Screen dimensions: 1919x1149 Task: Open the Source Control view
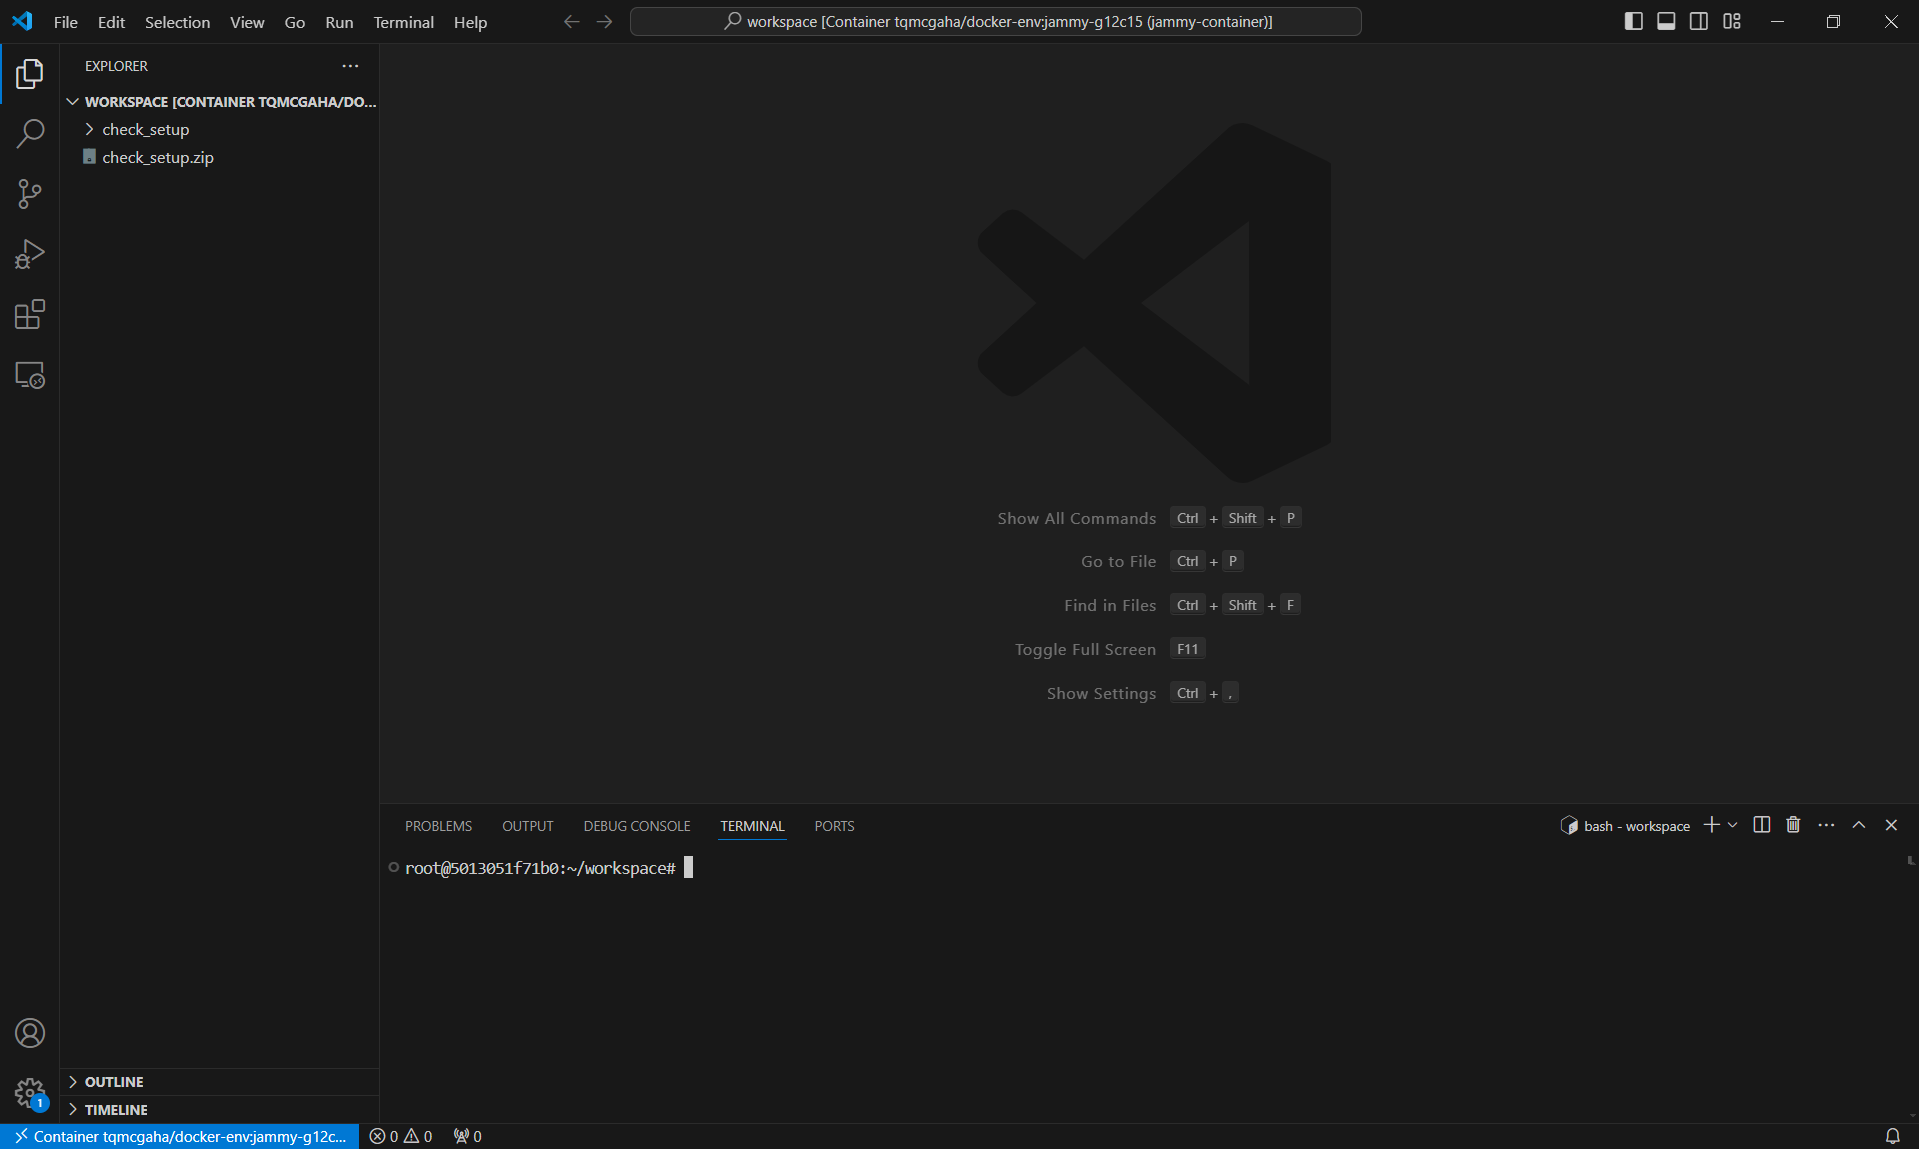coord(30,194)
